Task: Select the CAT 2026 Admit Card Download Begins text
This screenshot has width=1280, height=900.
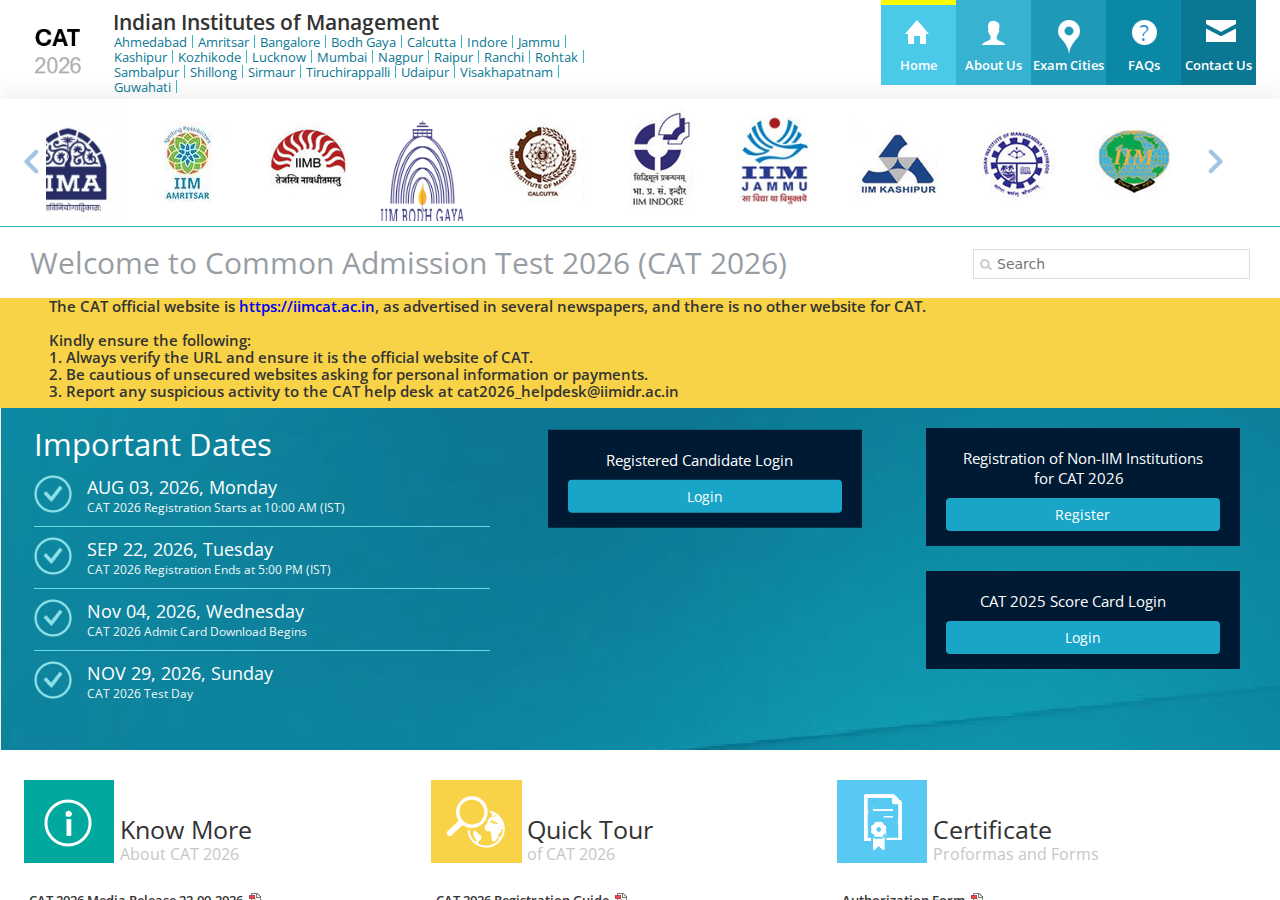Action: click(197, 632)
